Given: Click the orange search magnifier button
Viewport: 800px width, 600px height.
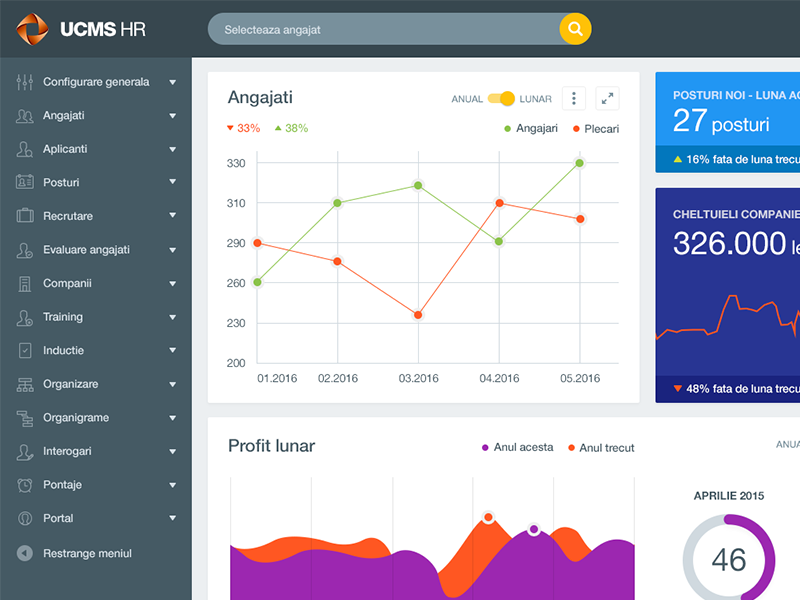Looking at the screenshot, I should click(575, 29).
